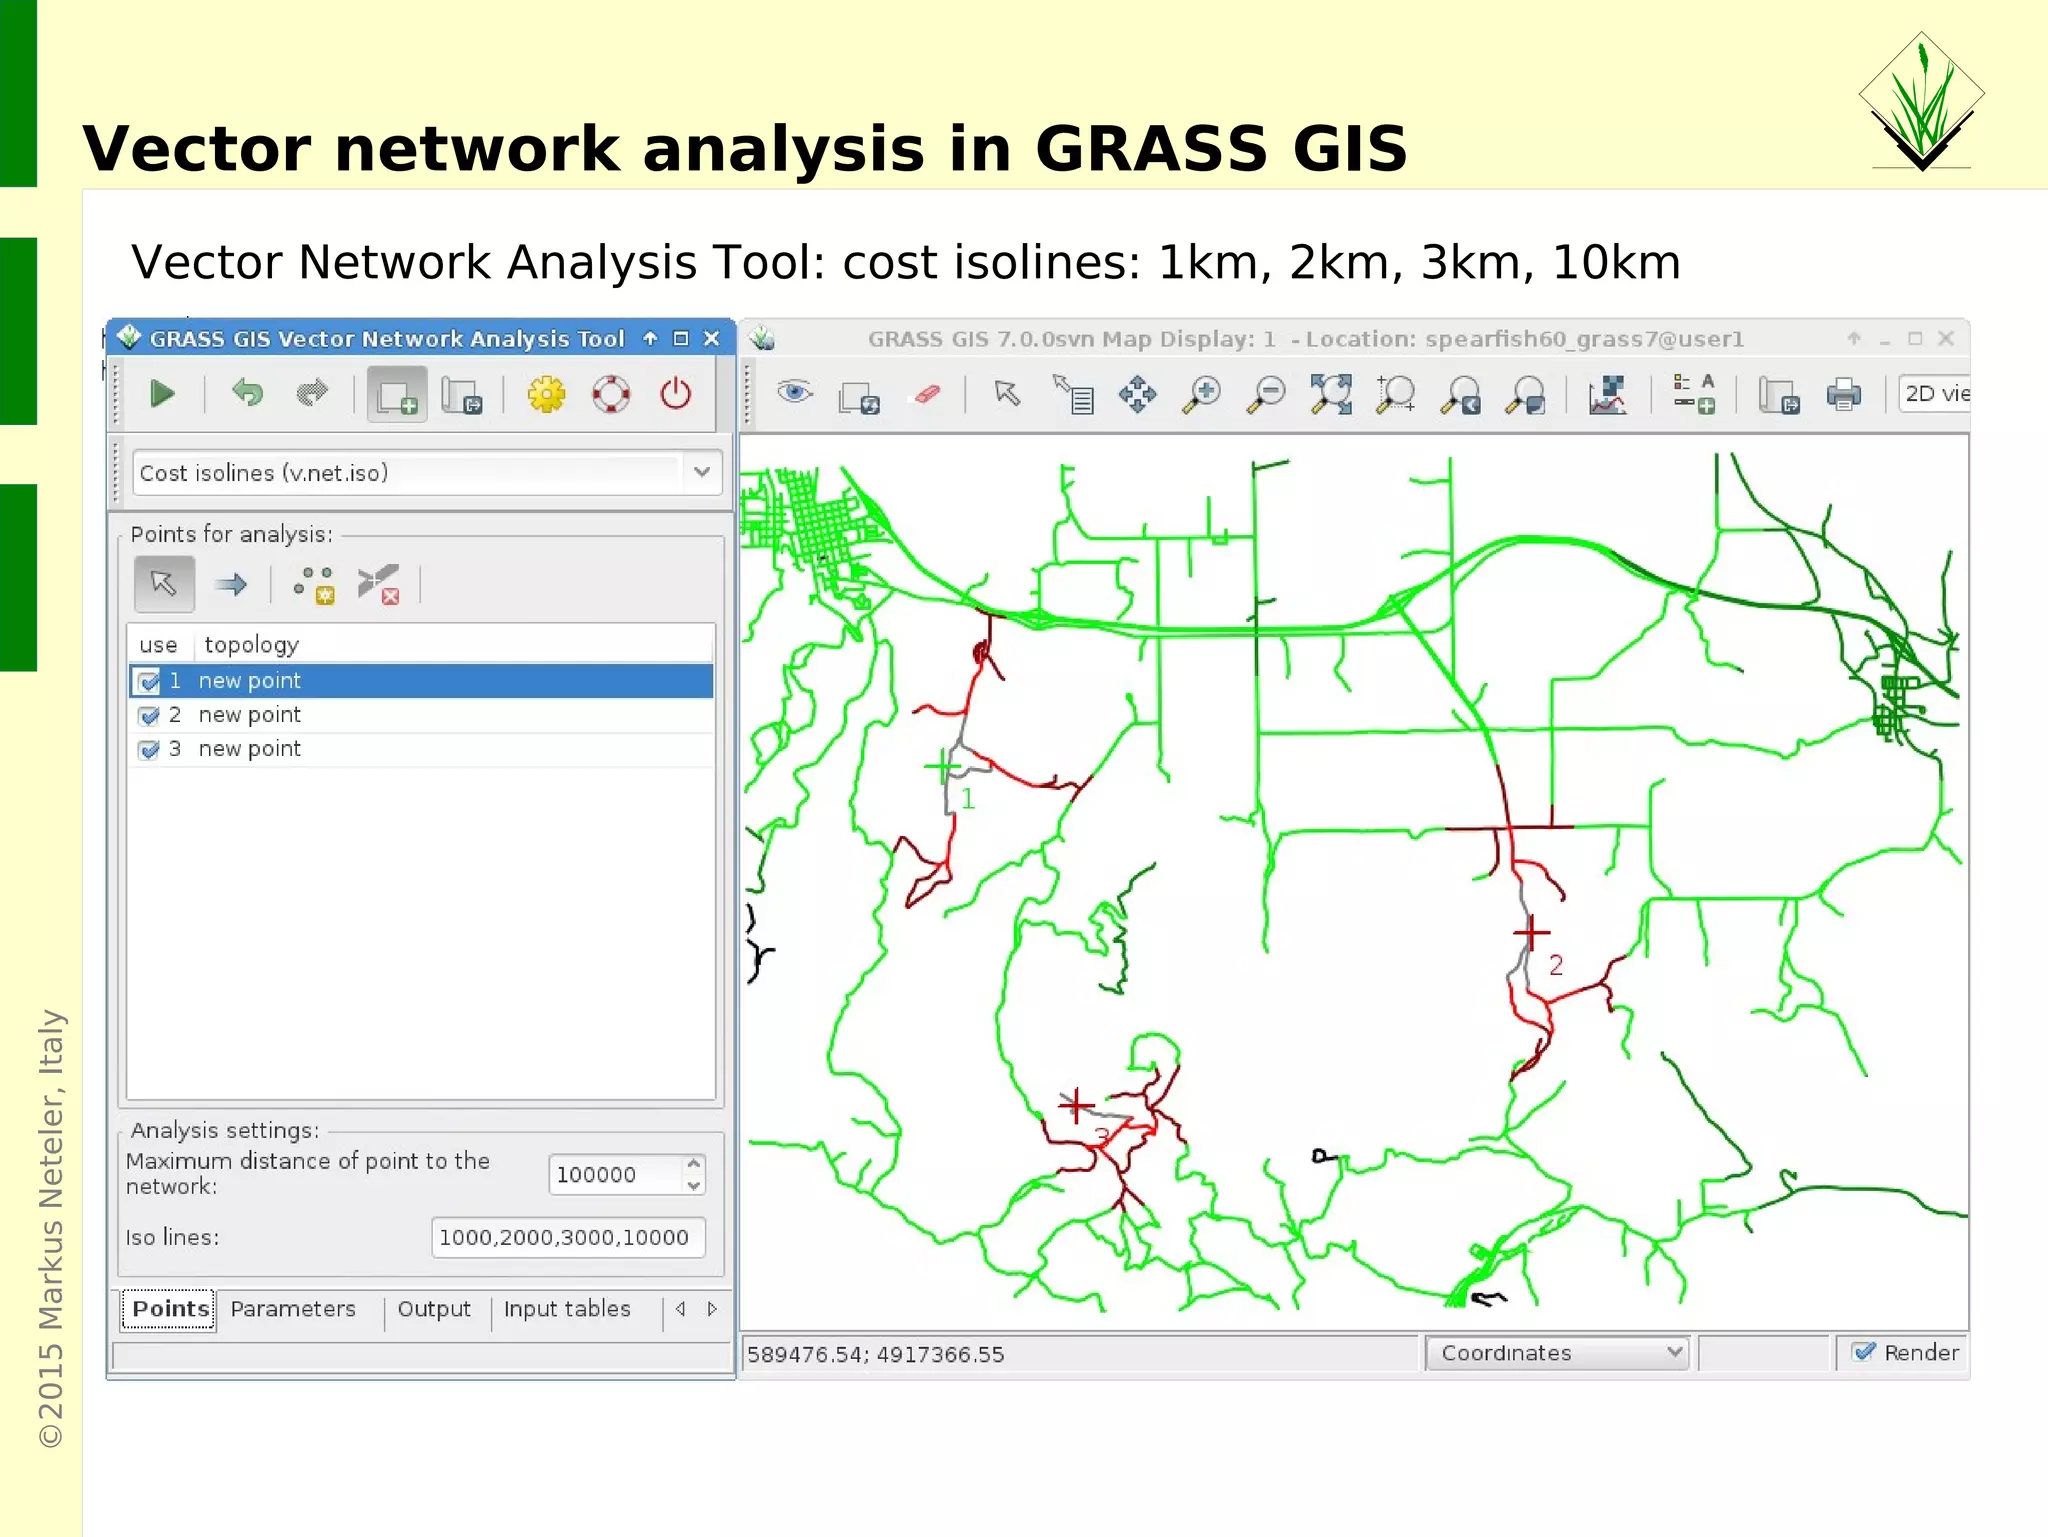
Task: Switch to the Parameters tab
Action: (x=293, y=1309)
